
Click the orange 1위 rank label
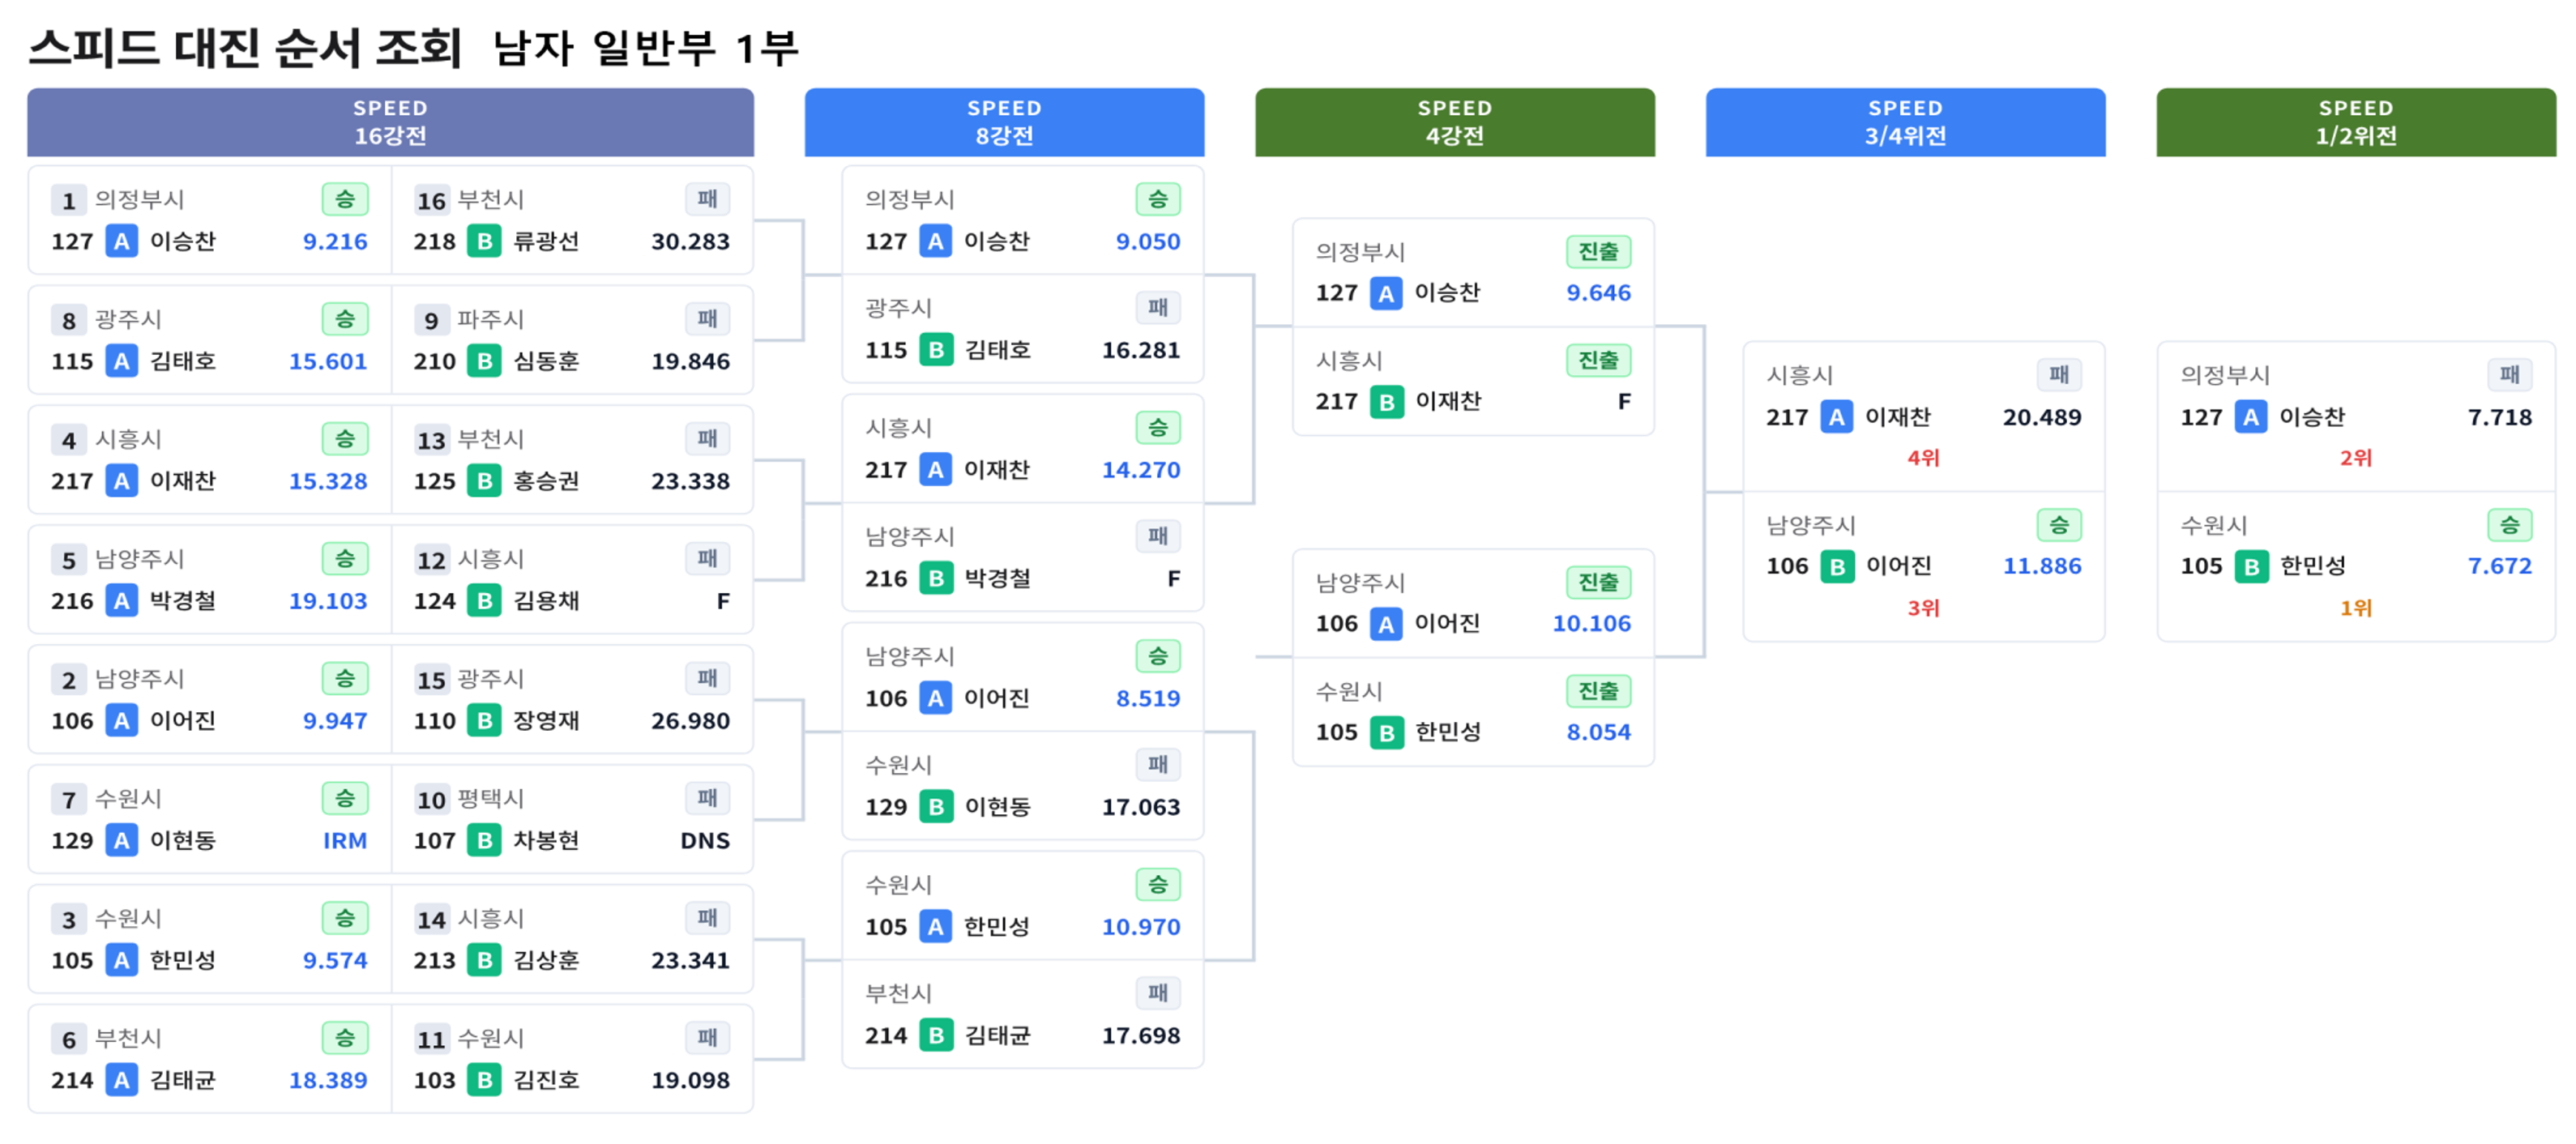(x=2355, y=608)
